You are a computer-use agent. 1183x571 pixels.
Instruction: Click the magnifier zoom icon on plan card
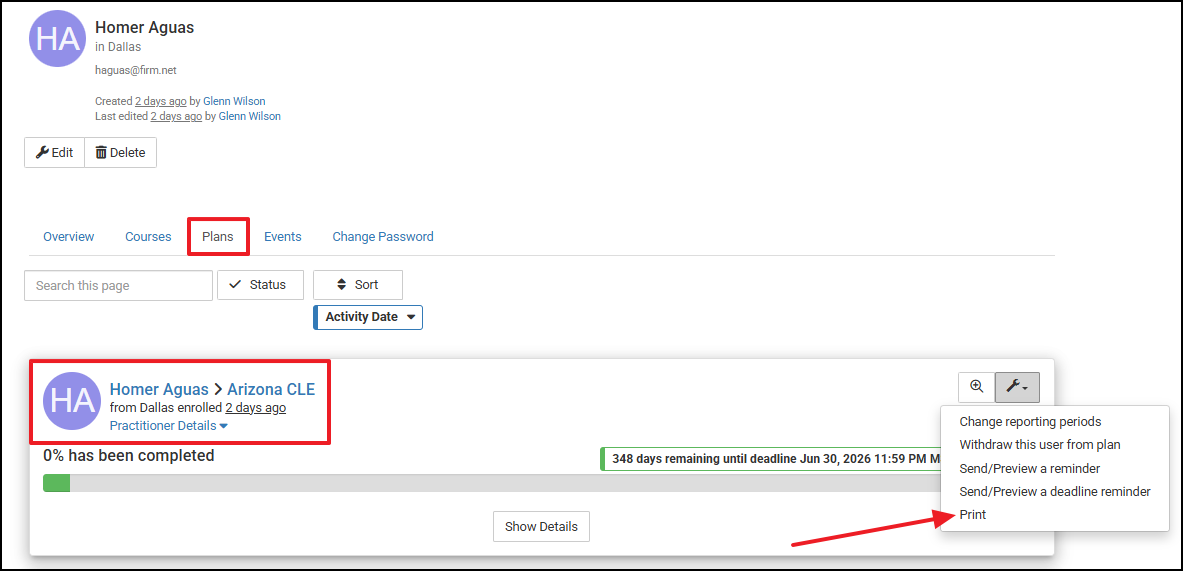coord(976,387)
